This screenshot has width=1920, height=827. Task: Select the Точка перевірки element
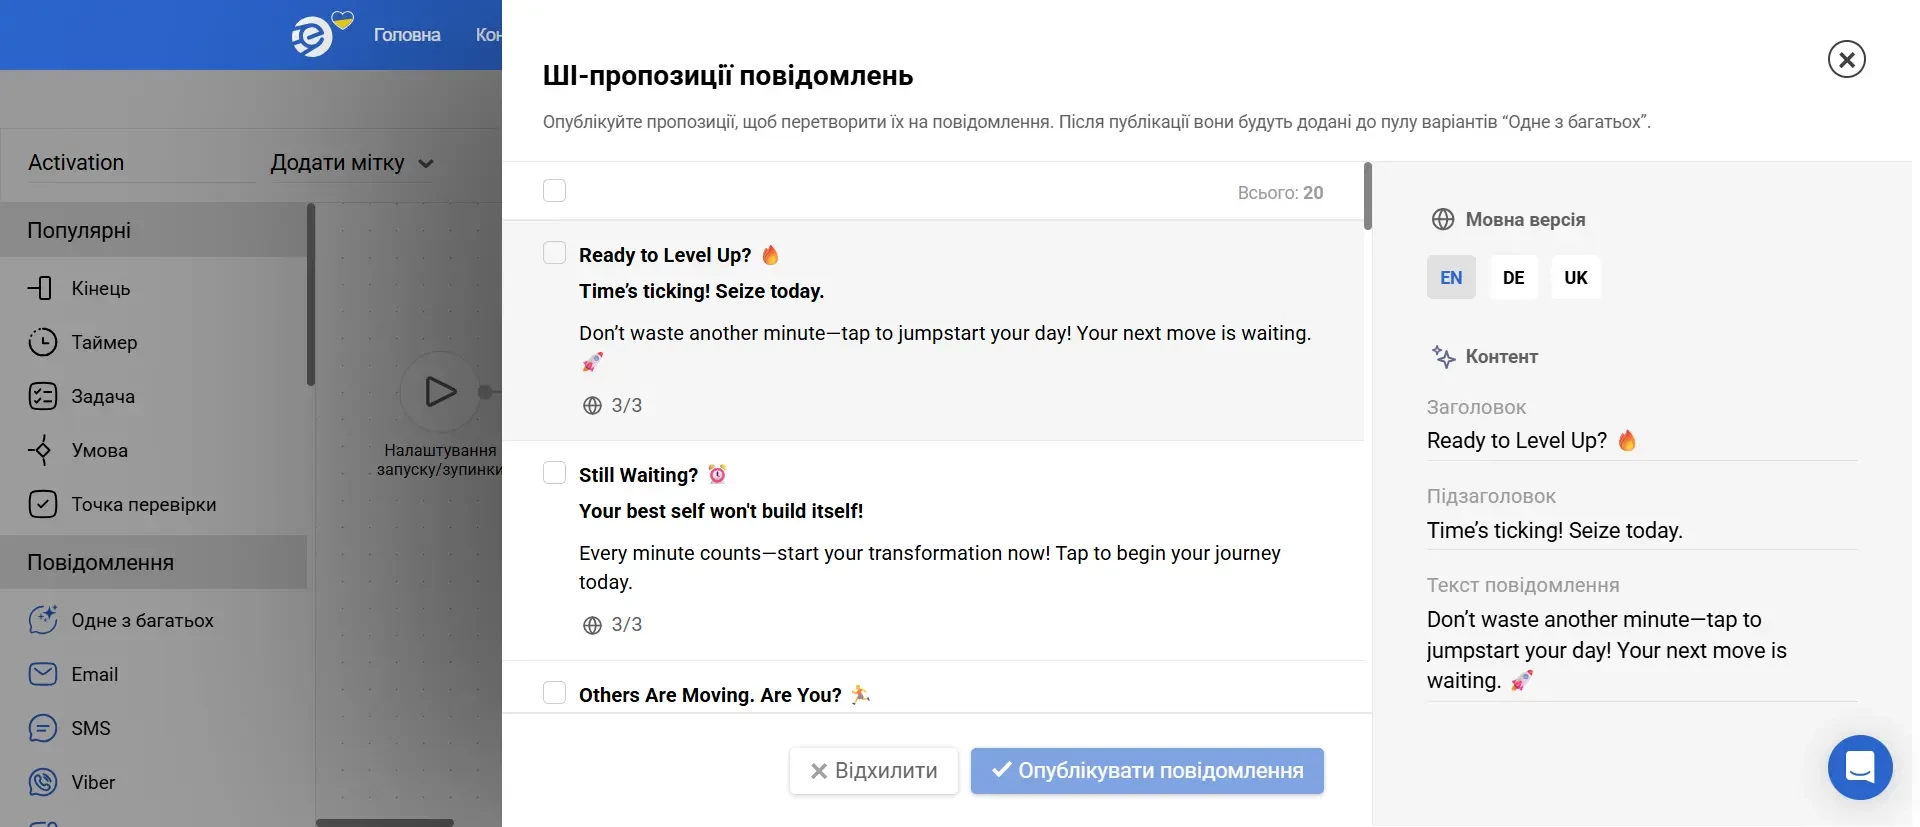coord(143,504)
